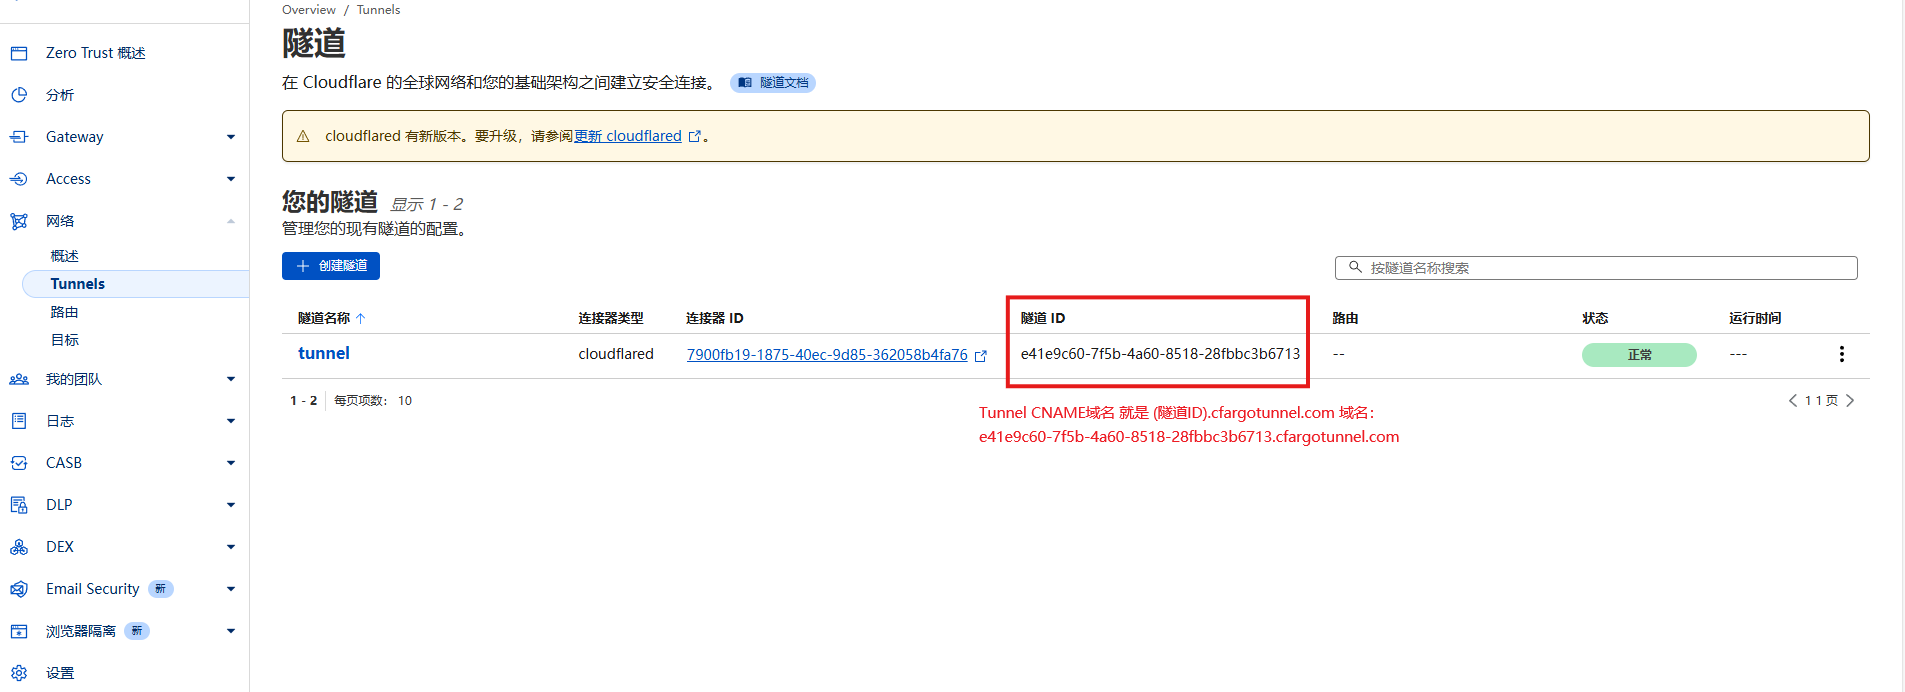
Task: Open the 隧道文档 docs badge
Action: point(773,83)
